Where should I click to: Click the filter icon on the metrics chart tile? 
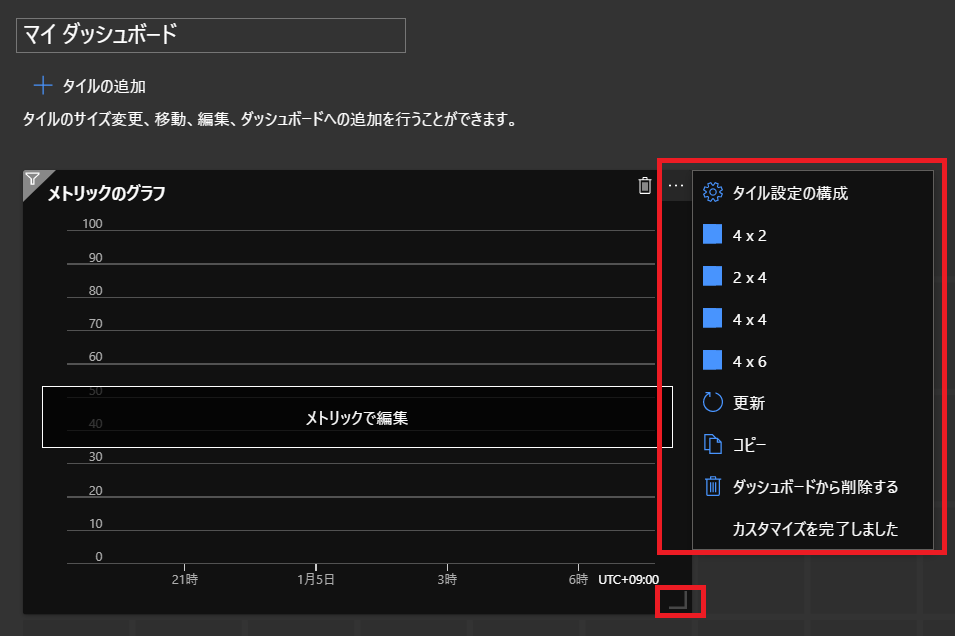click(x=33, y=179)
